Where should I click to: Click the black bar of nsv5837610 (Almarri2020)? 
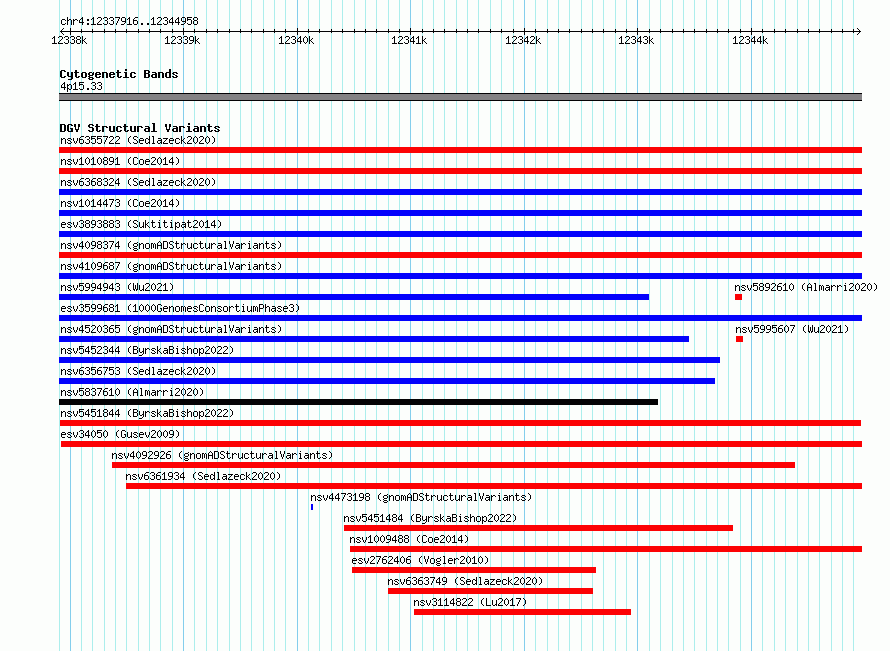click(359, 402)
